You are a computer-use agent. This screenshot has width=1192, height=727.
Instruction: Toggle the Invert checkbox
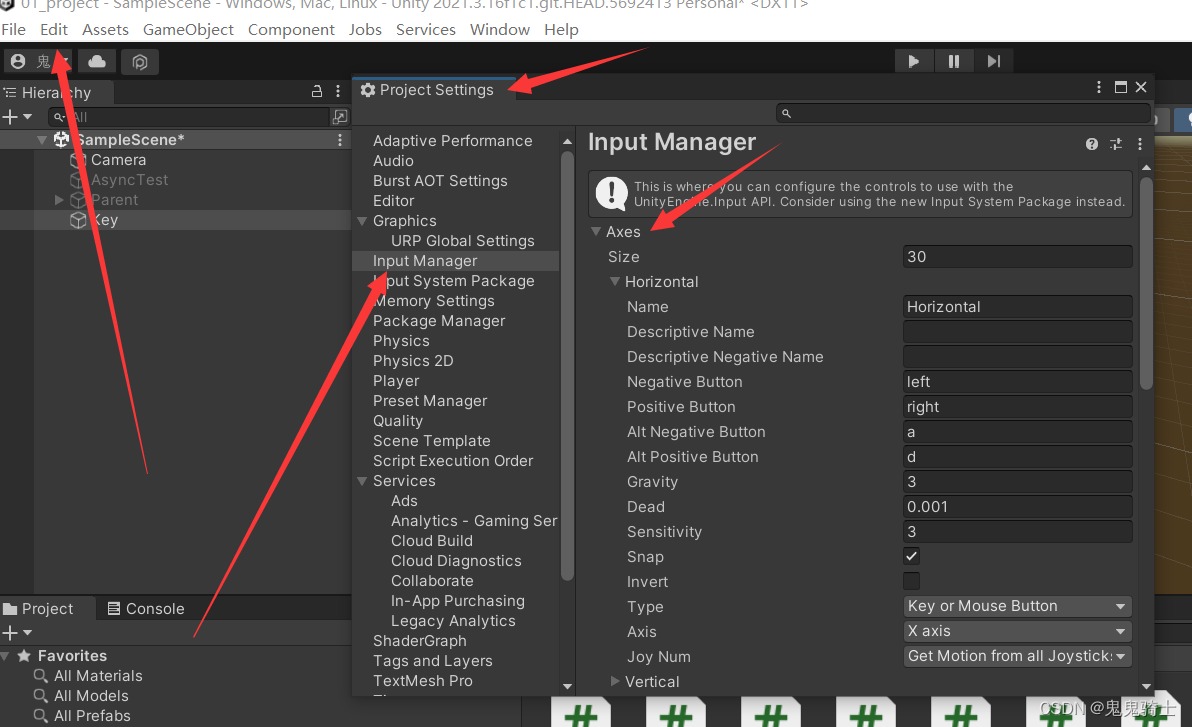(x=911, y=582)
